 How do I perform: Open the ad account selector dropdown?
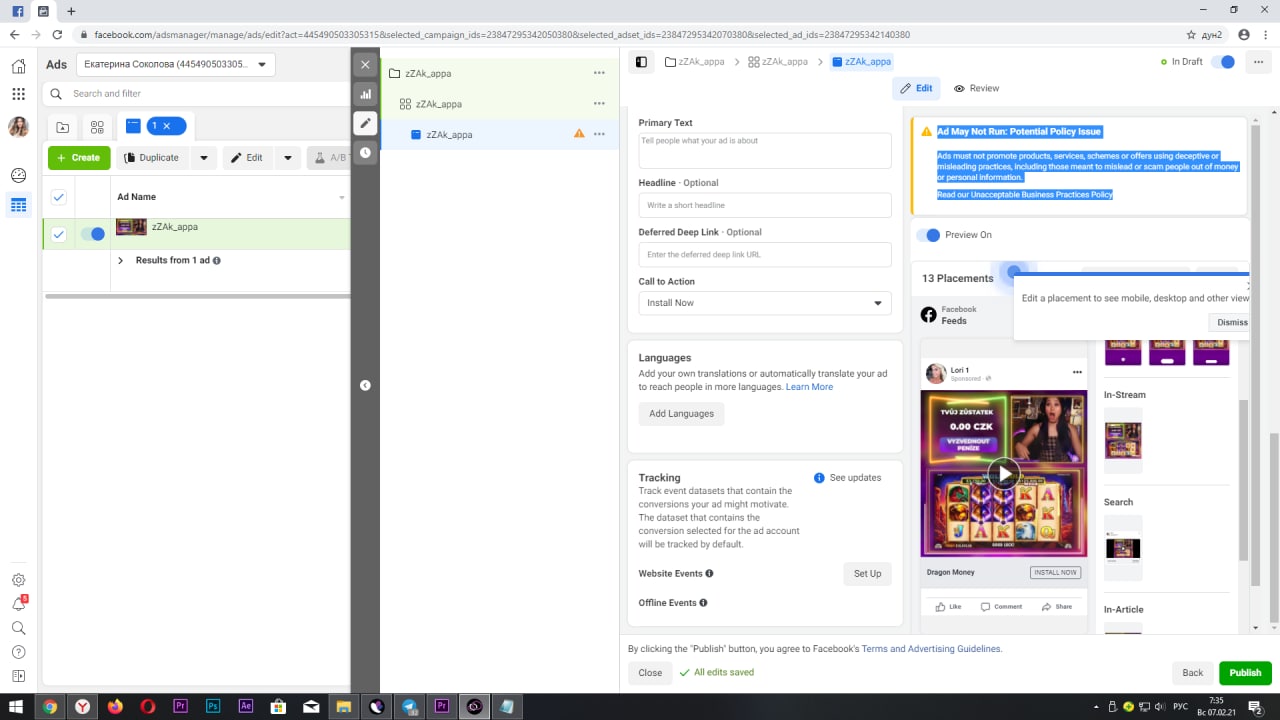[x=175, y=65]
